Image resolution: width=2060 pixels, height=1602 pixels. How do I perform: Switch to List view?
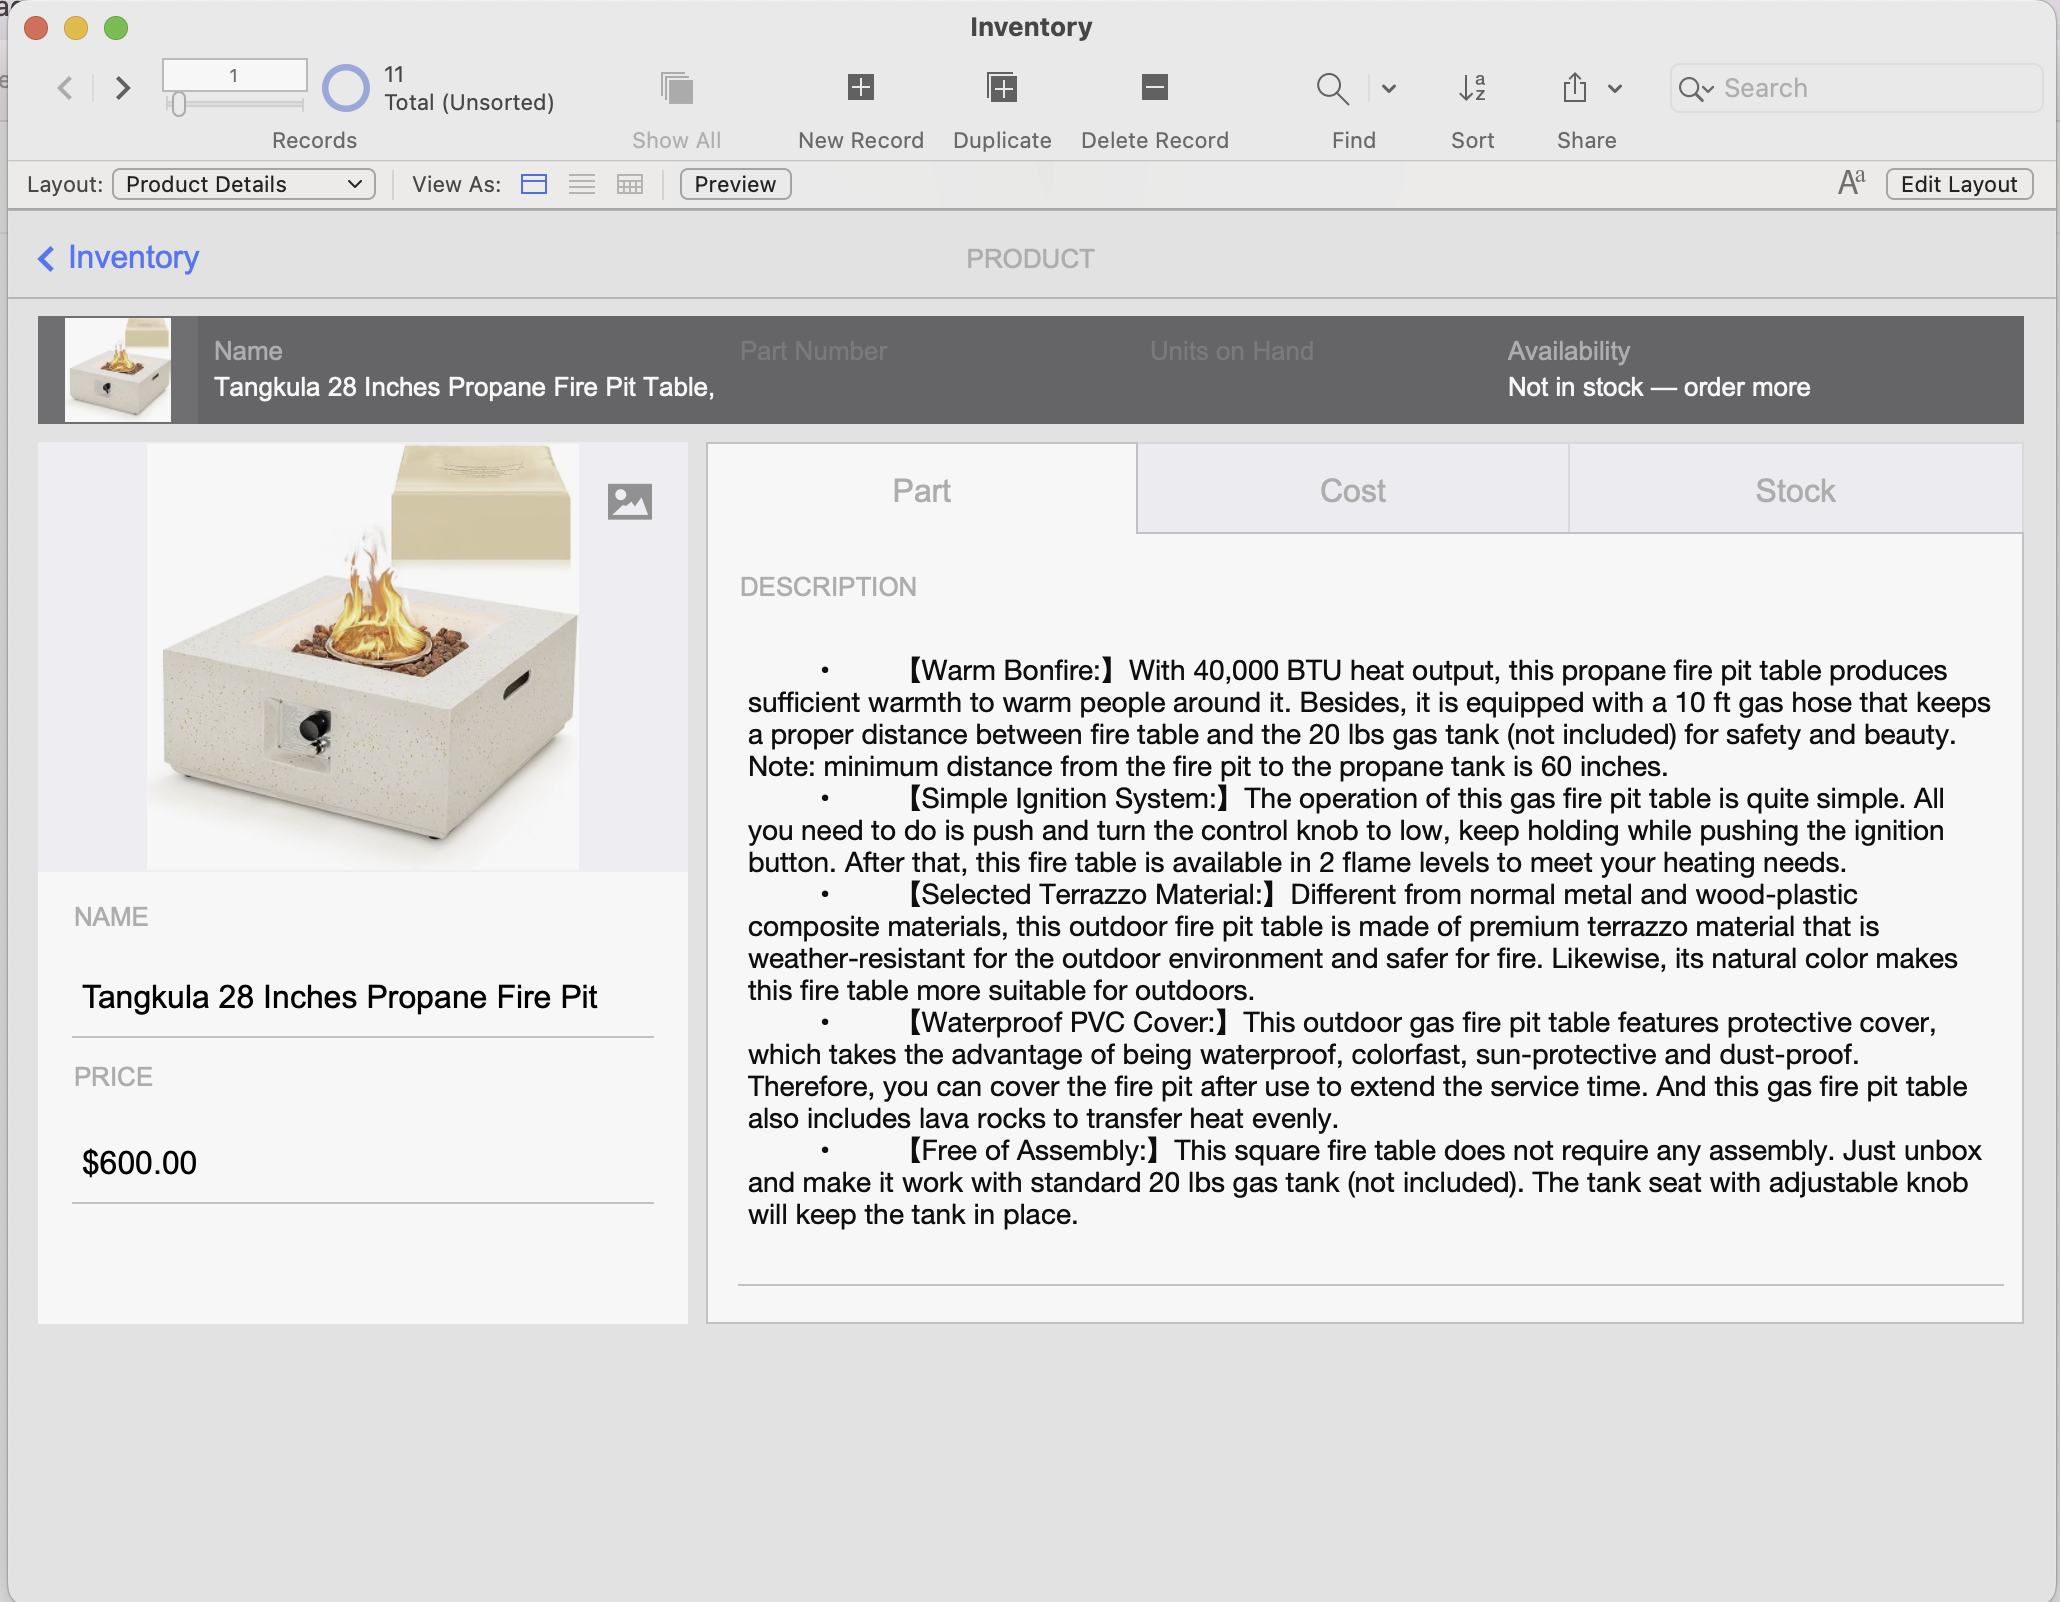(x=582, y=184)
